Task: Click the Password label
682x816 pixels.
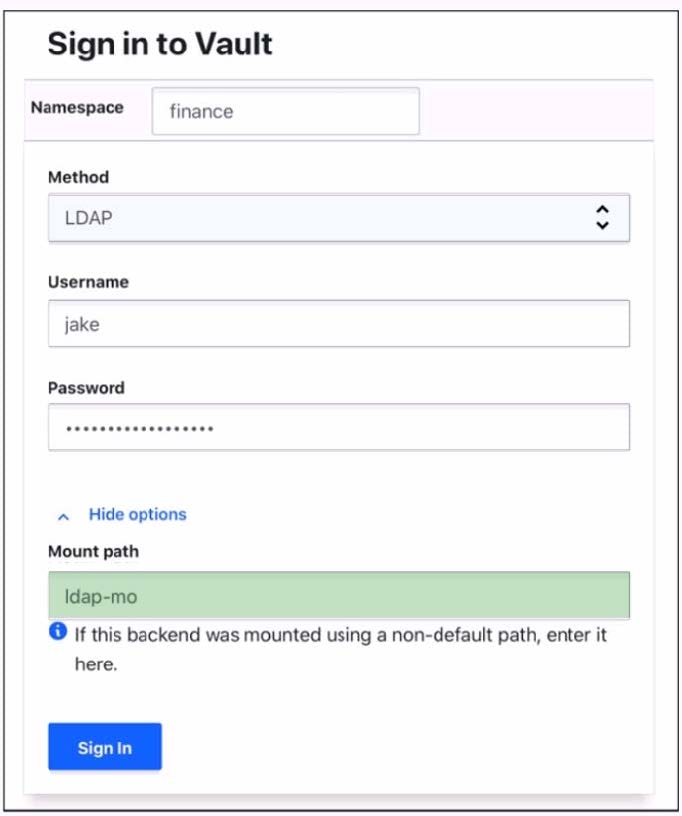Action: pos(86,387)
